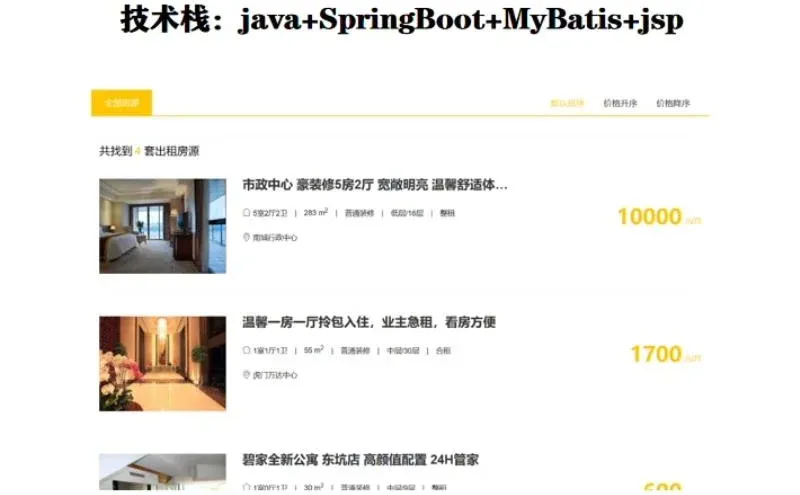Click the location pin icon in 市政中心 listing

tap(246, 237)
